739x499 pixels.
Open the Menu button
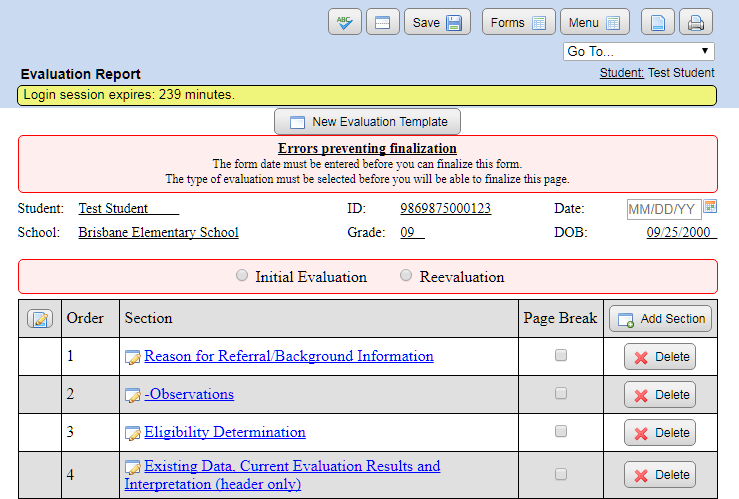click(x=594, y=22)
